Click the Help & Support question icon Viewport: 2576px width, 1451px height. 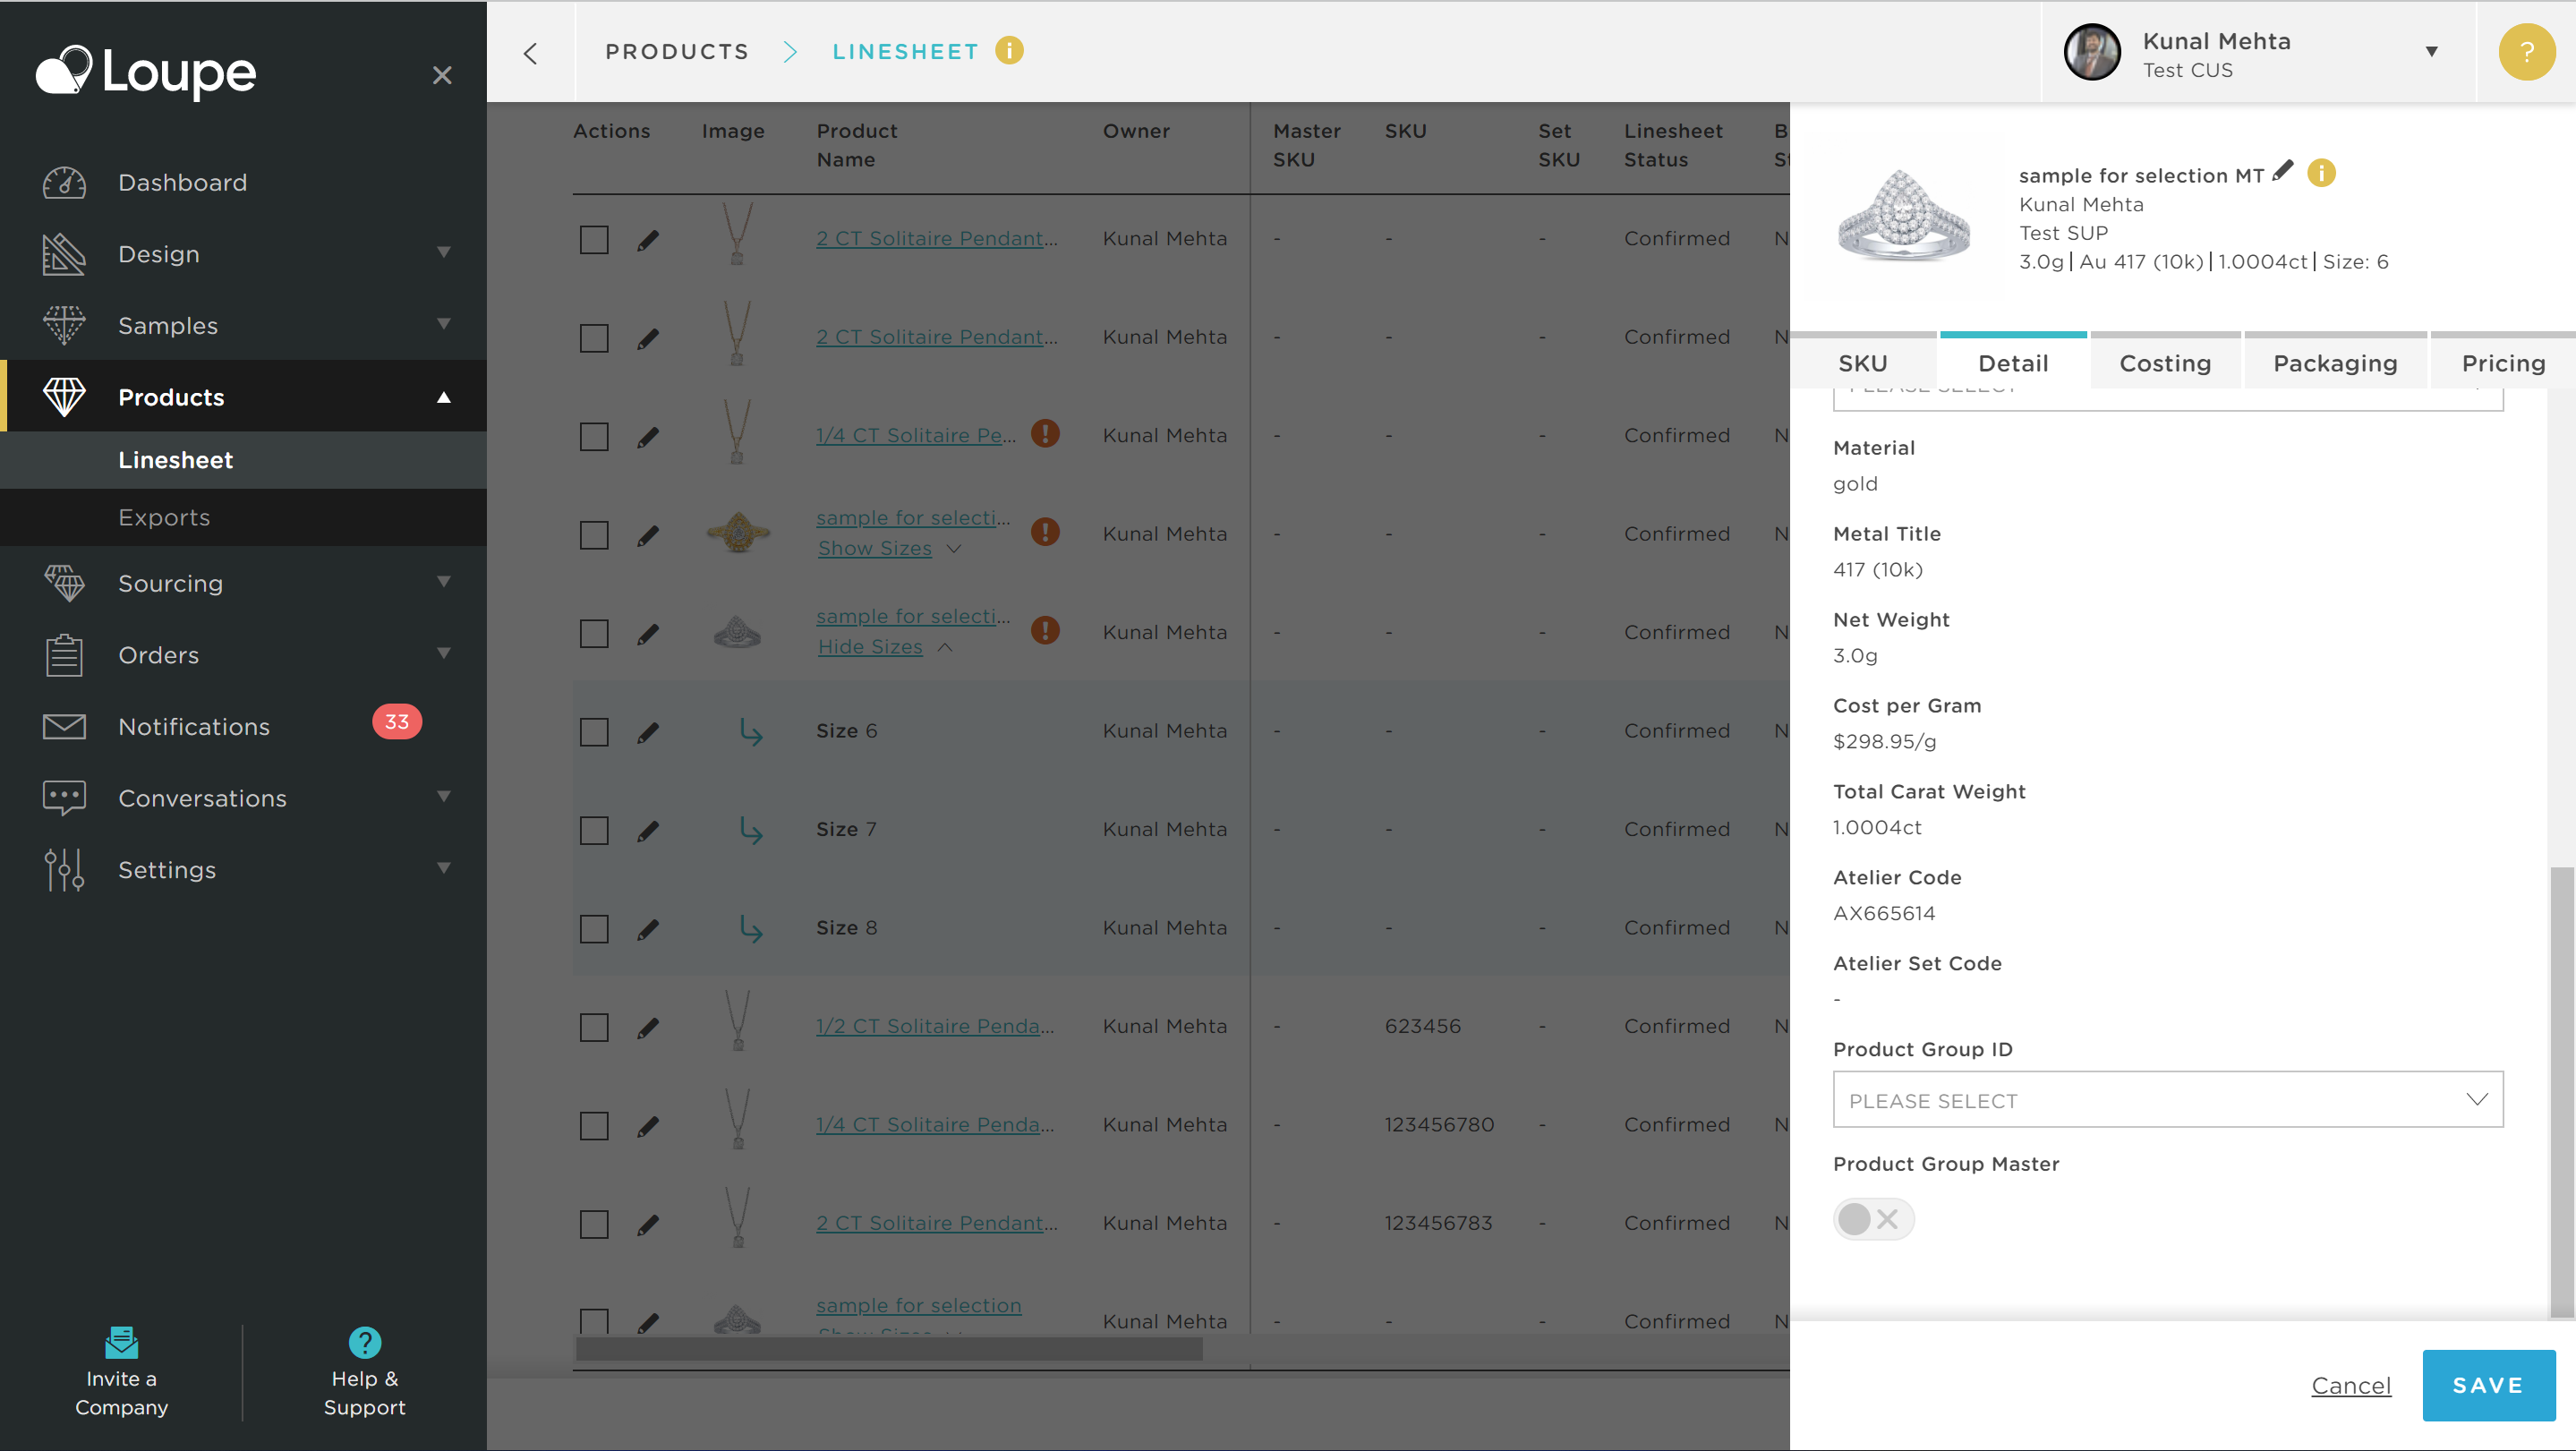(x=364, y=1342)
